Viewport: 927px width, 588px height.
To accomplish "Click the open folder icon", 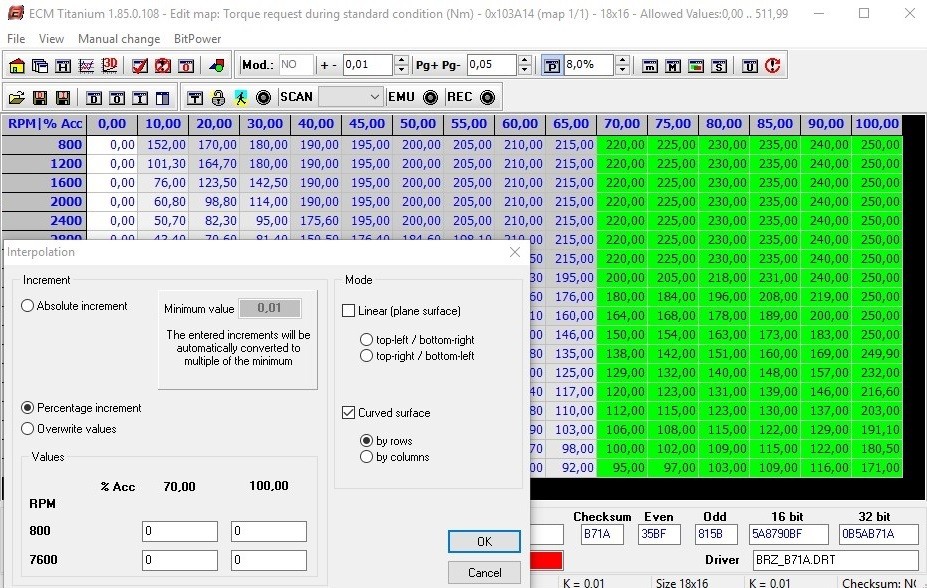I will pyautogui.click(x=17, y=97).
